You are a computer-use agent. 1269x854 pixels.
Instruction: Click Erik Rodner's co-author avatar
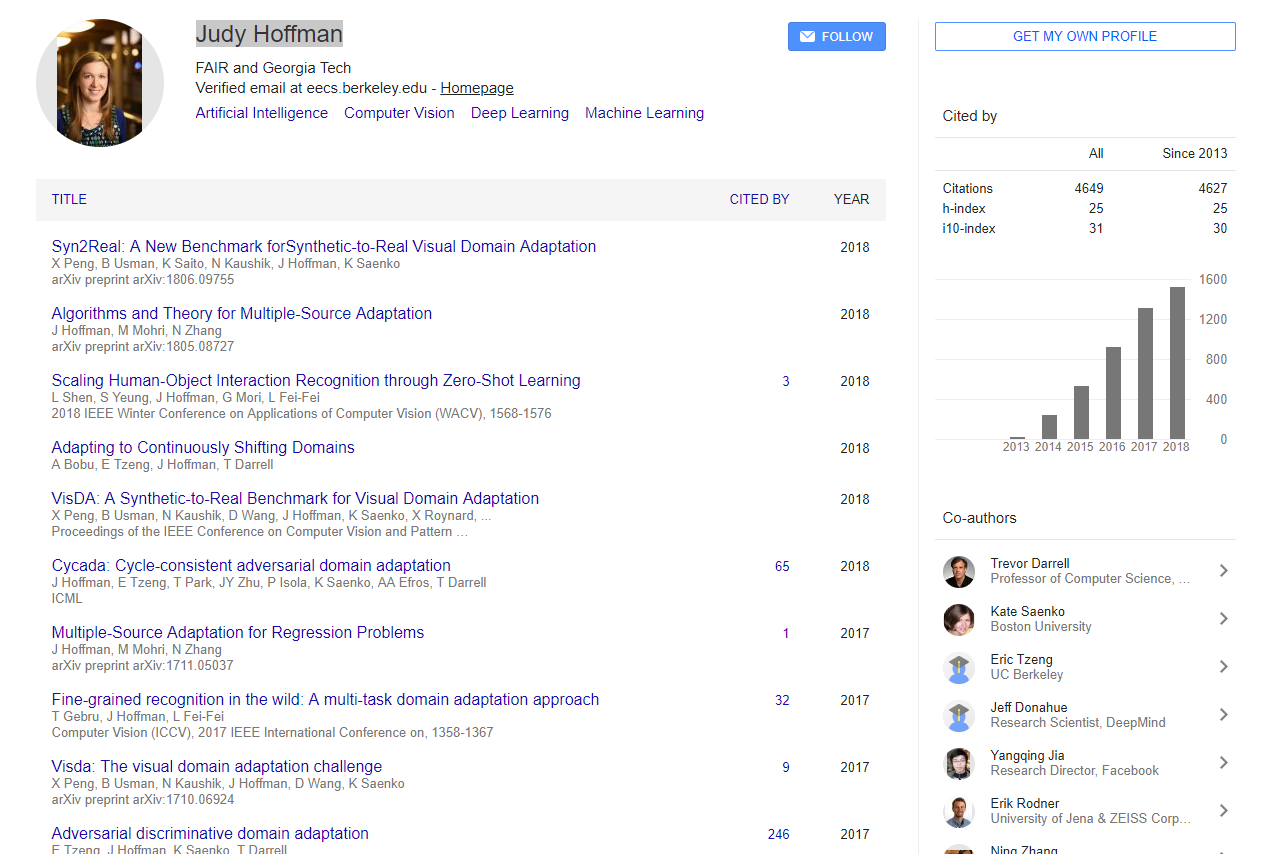pyautogui.click(x=959, y=811)
